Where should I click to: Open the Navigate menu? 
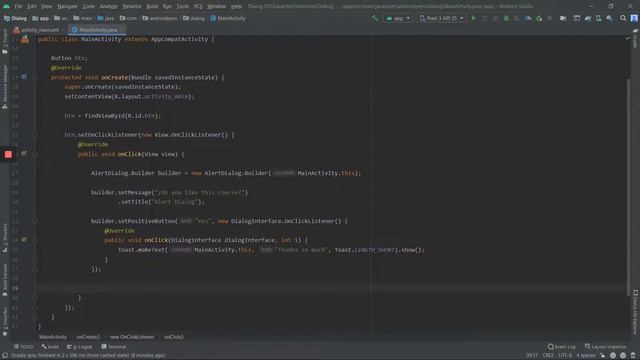[67, 6]
